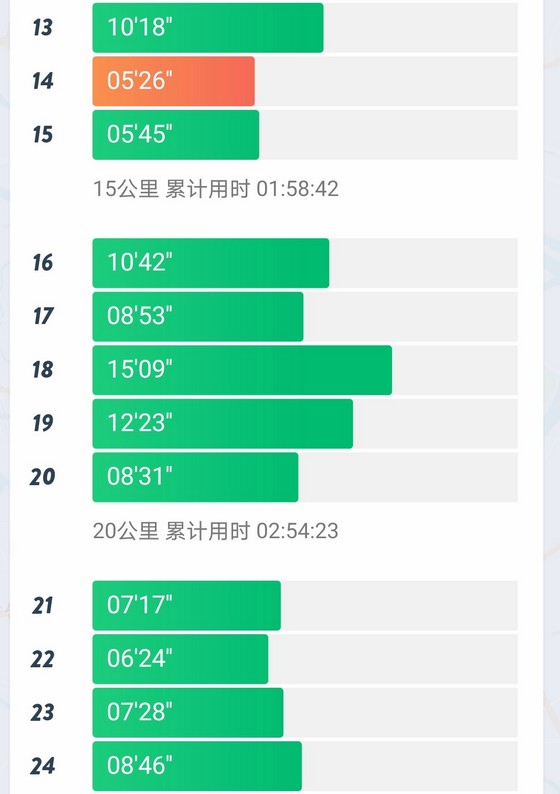Tap the 07'17" bar for kilometer 21
This screenshot has width=560, height=794.
186,606
